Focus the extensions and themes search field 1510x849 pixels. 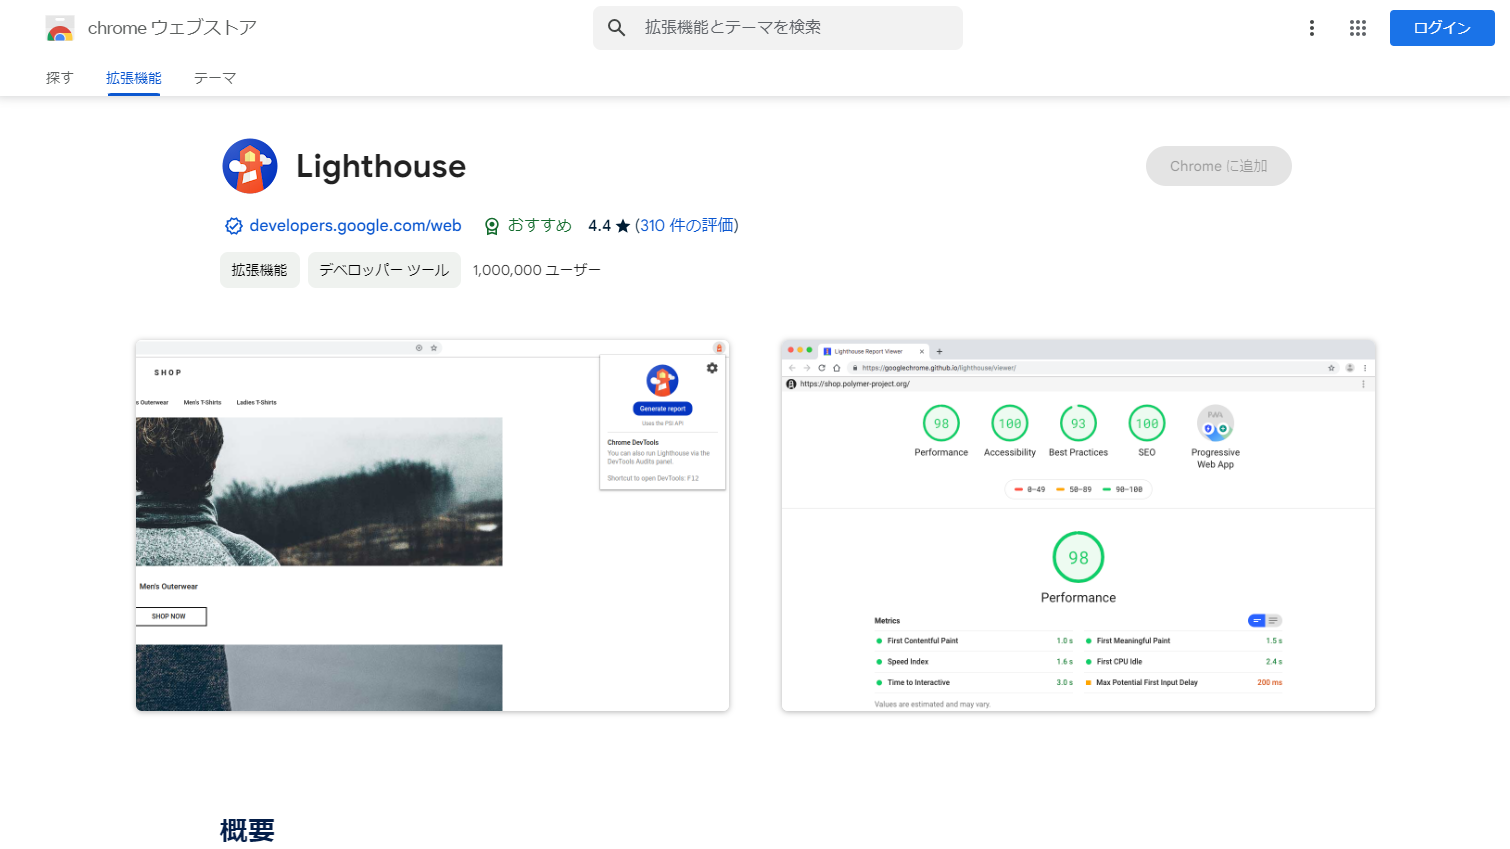pos(778,28)
